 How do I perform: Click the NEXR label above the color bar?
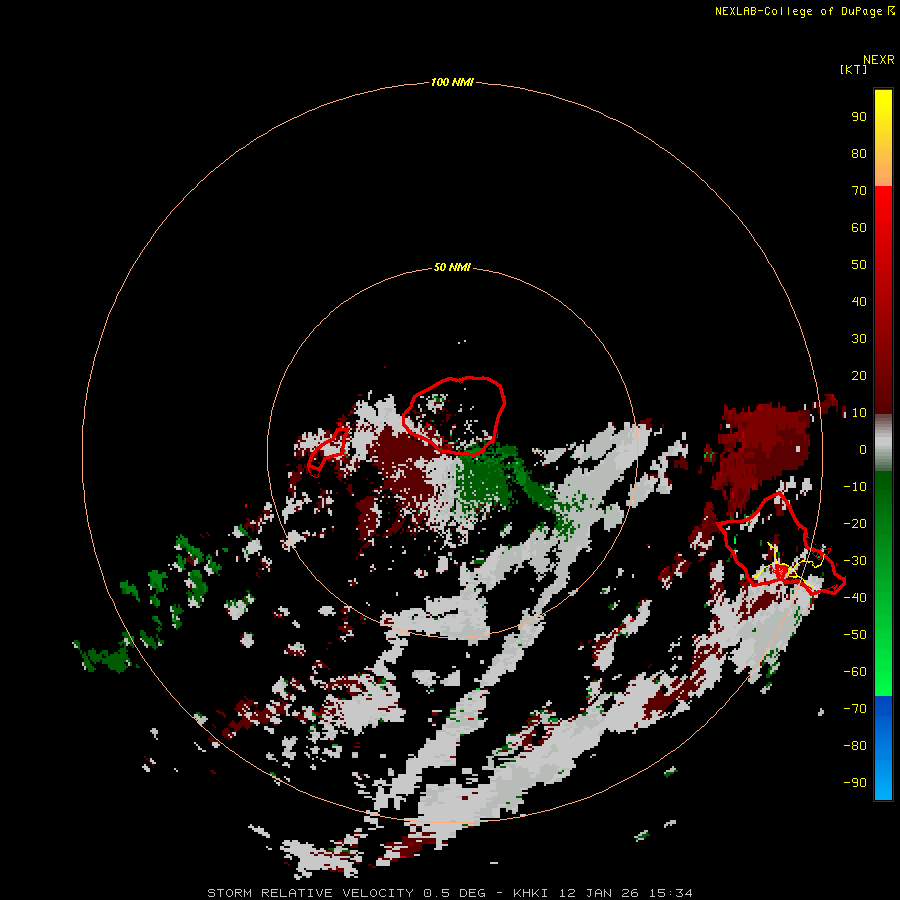[x=879, y=60]
